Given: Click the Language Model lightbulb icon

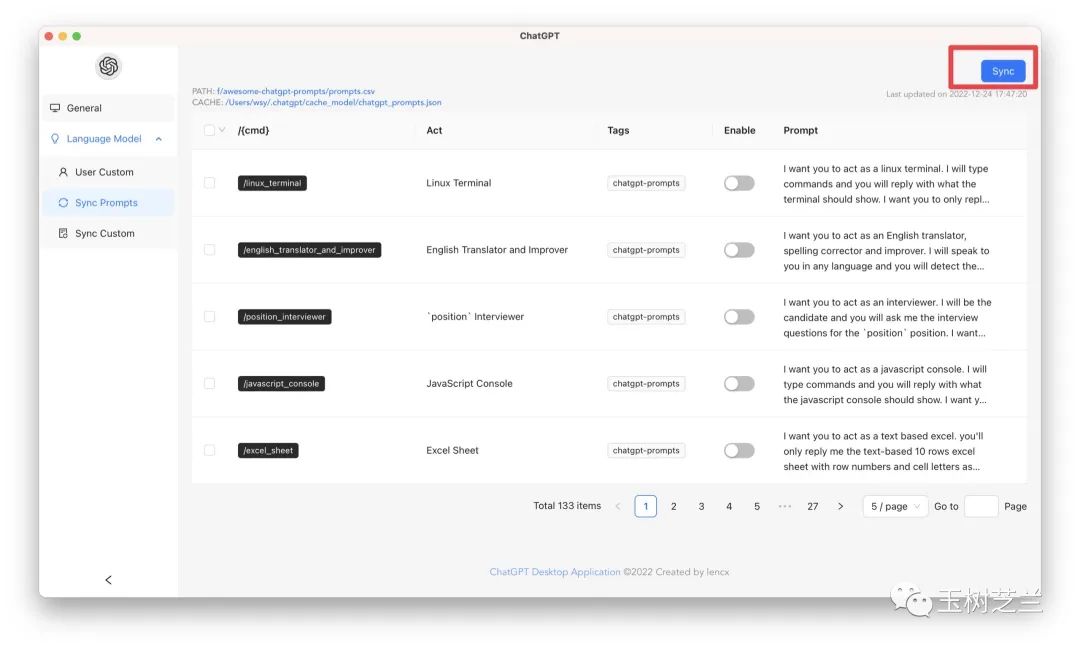Looking at the screenshot, I should (x=55, y=138).
